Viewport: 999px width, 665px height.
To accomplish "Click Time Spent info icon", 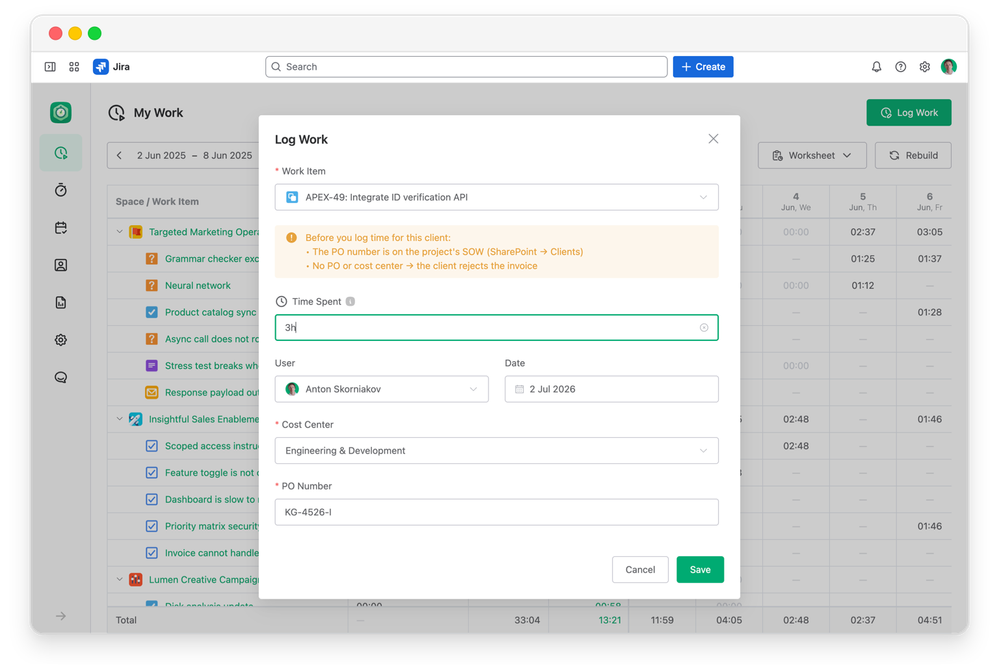I will (x=350, y=301).
